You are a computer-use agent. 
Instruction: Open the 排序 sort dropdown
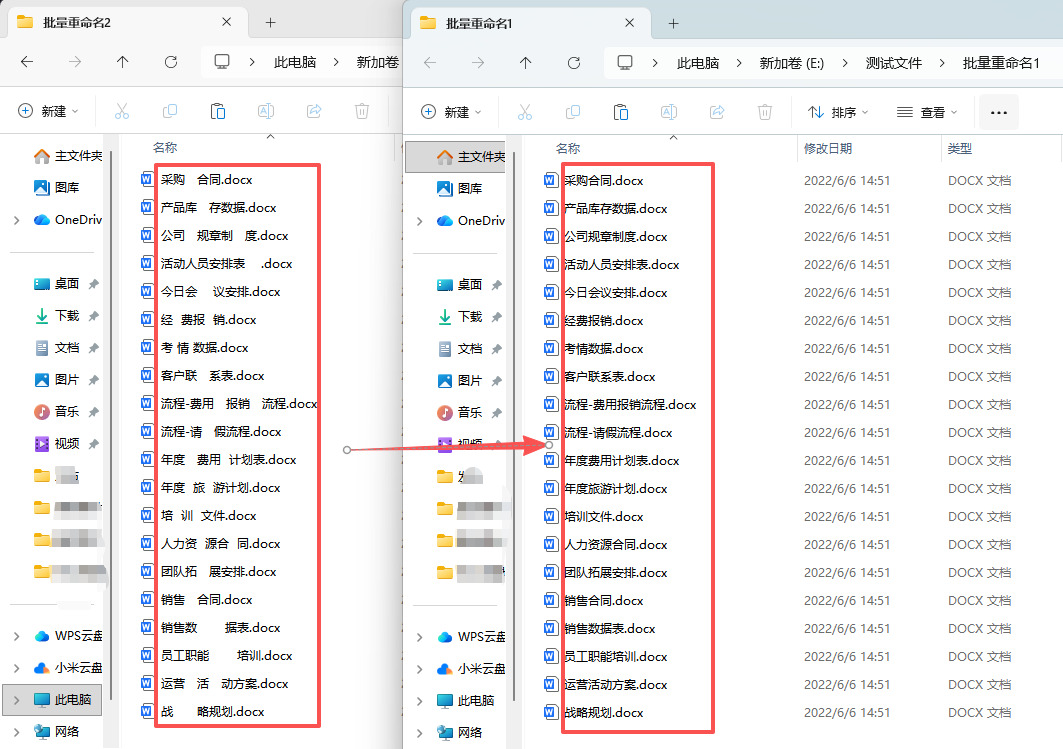(x=838, y=113)
